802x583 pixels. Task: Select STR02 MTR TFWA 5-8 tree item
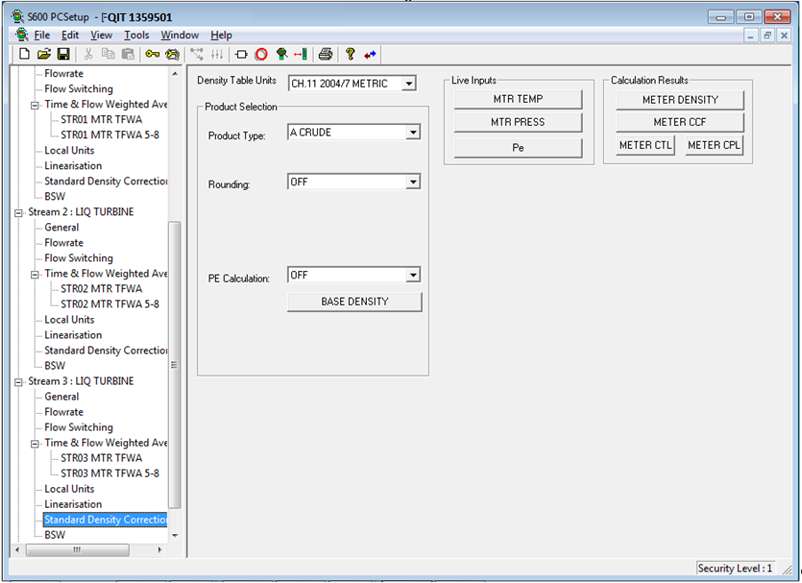coord(110,304)
